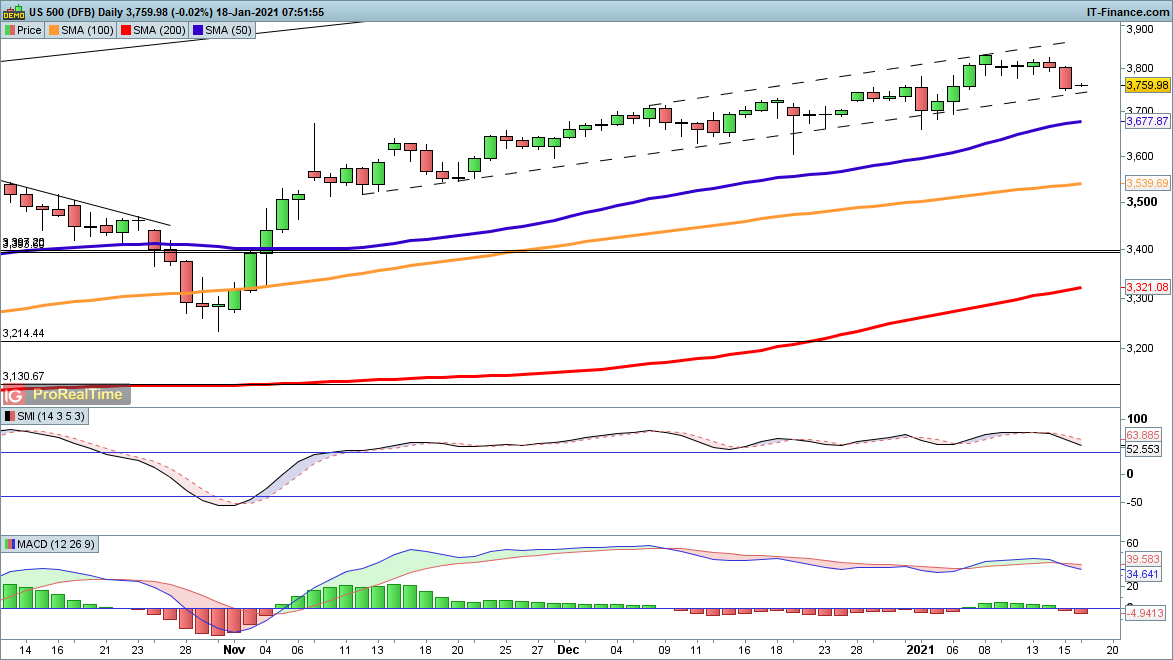Click the blue SMA (50) color swatch
The height and width of the screenshot is (660, 1173).
point(198,30)
